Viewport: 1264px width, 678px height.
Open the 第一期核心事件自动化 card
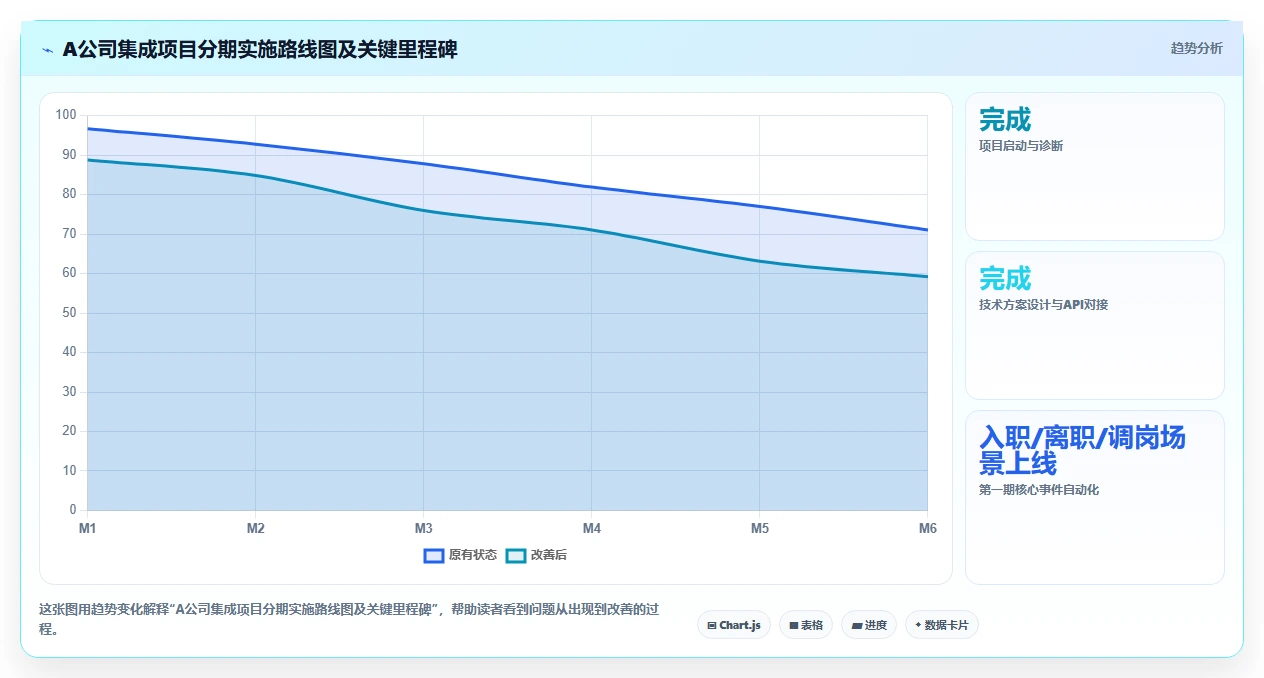[x=1095, y=497]
